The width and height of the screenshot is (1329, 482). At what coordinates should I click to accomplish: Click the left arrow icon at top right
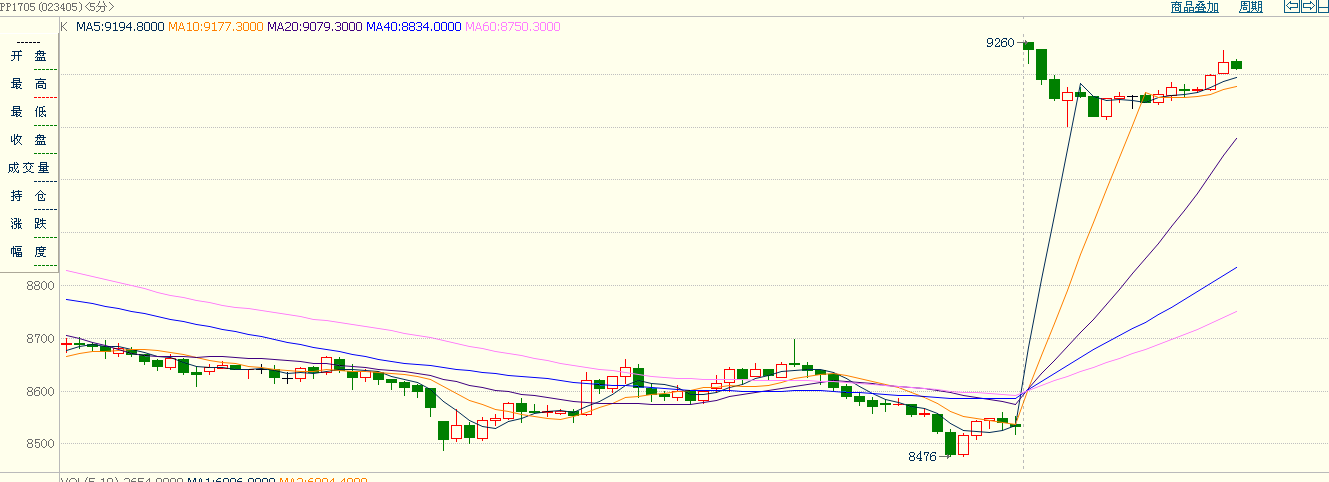click(x=1291, y=7)
